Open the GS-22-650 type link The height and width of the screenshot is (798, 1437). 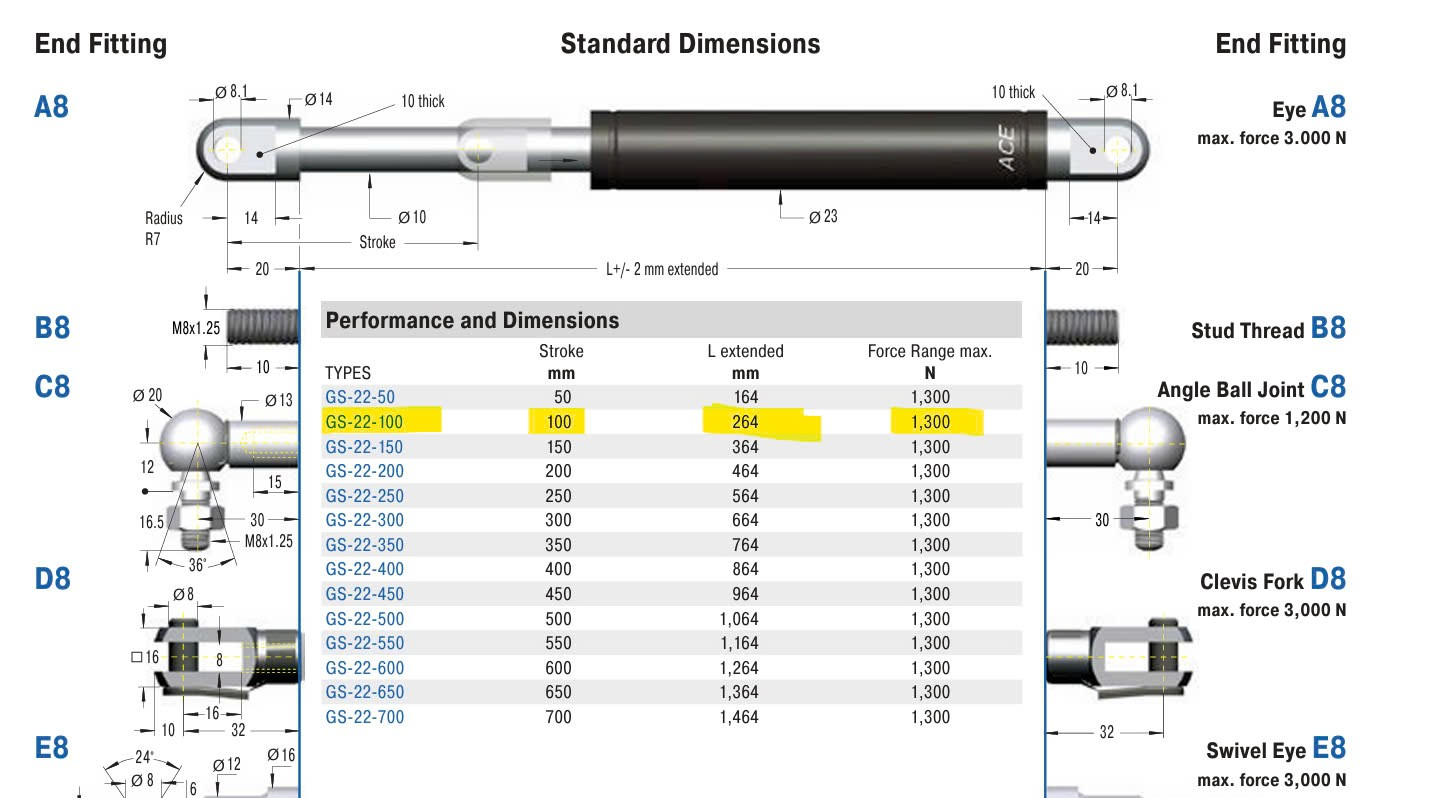[364, 692]
